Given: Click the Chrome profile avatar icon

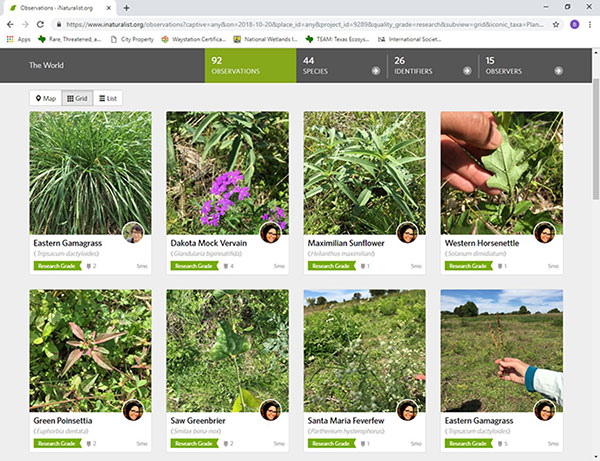Looking at the screenshot, I should [x=573, y=24].
